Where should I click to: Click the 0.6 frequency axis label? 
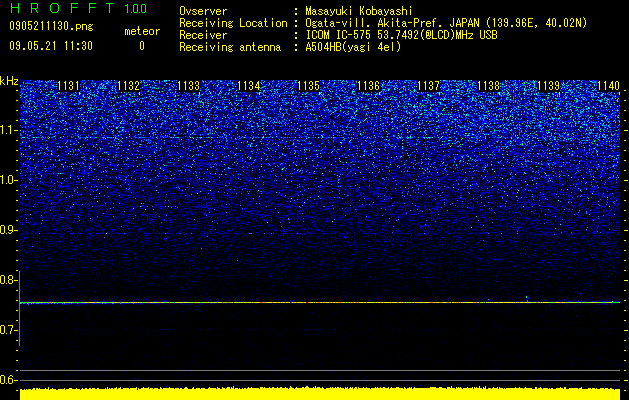point(9,380)
